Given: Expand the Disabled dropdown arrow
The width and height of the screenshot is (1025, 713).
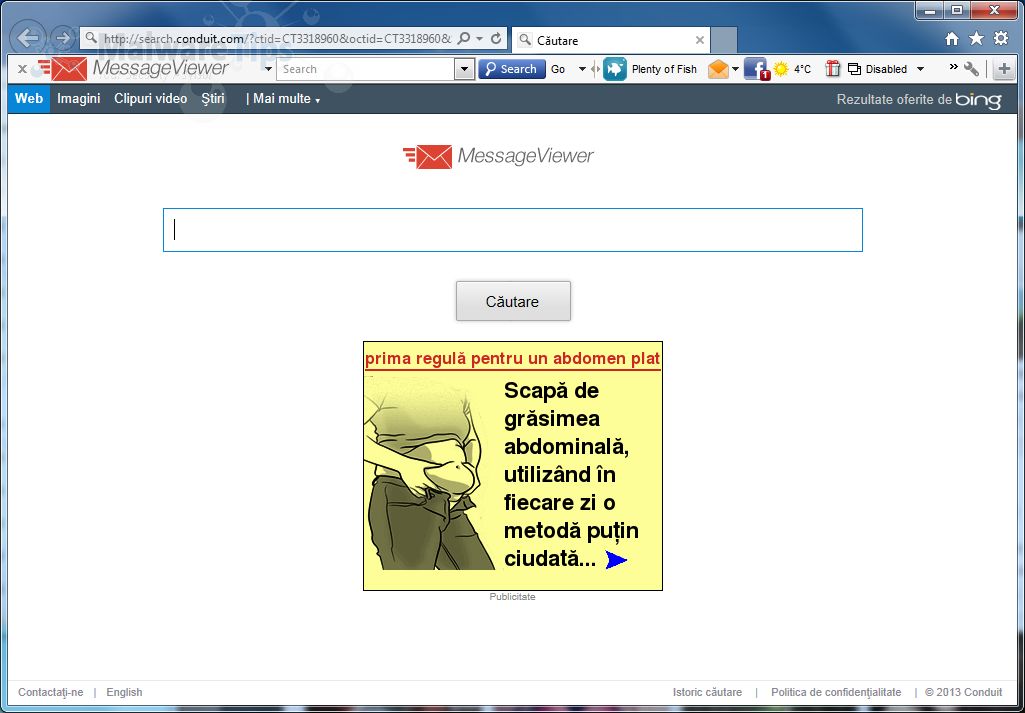Looking at the screenshot, I should [x=920, y=69].
